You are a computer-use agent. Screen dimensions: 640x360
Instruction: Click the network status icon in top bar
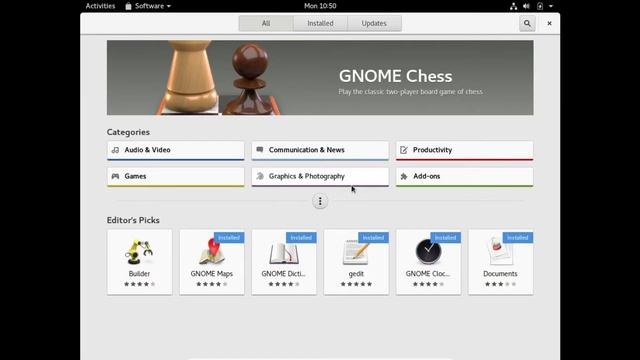click(513, 6)
